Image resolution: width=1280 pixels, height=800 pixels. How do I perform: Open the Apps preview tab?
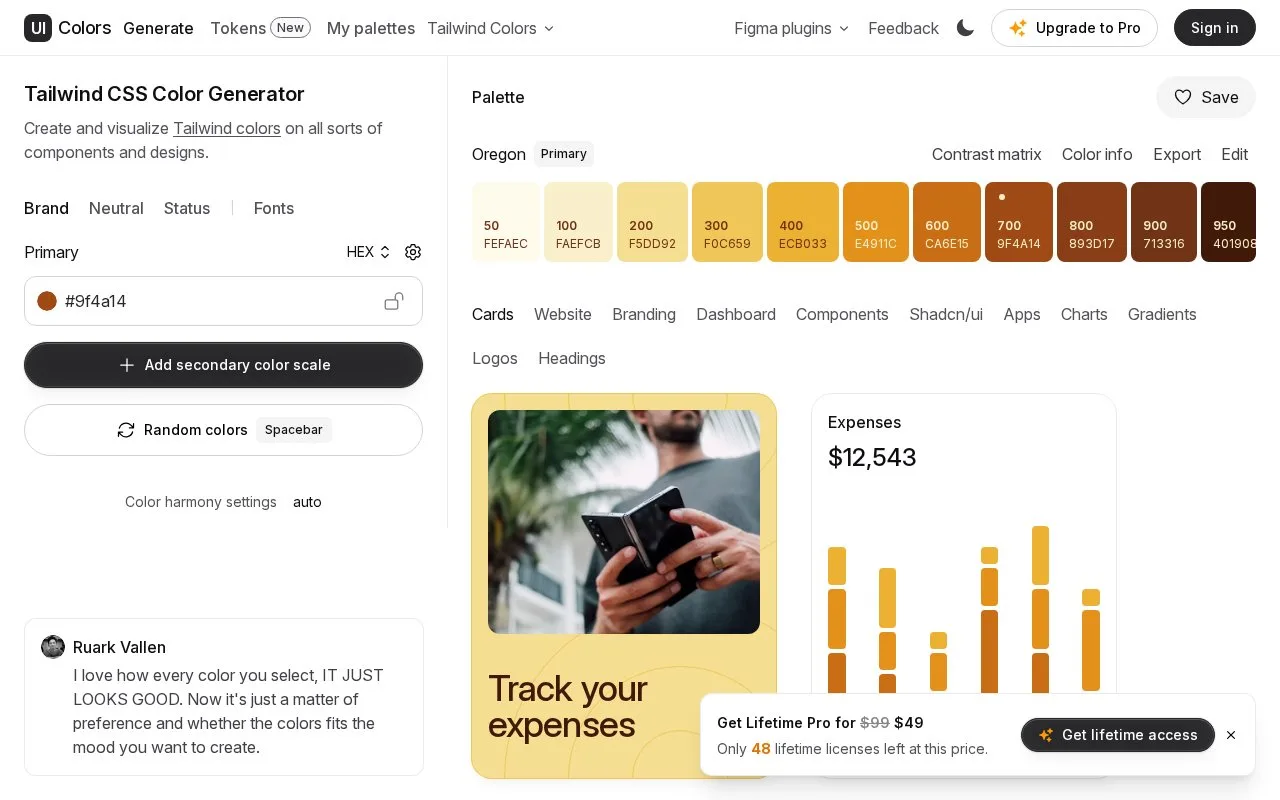[1022, 314]
